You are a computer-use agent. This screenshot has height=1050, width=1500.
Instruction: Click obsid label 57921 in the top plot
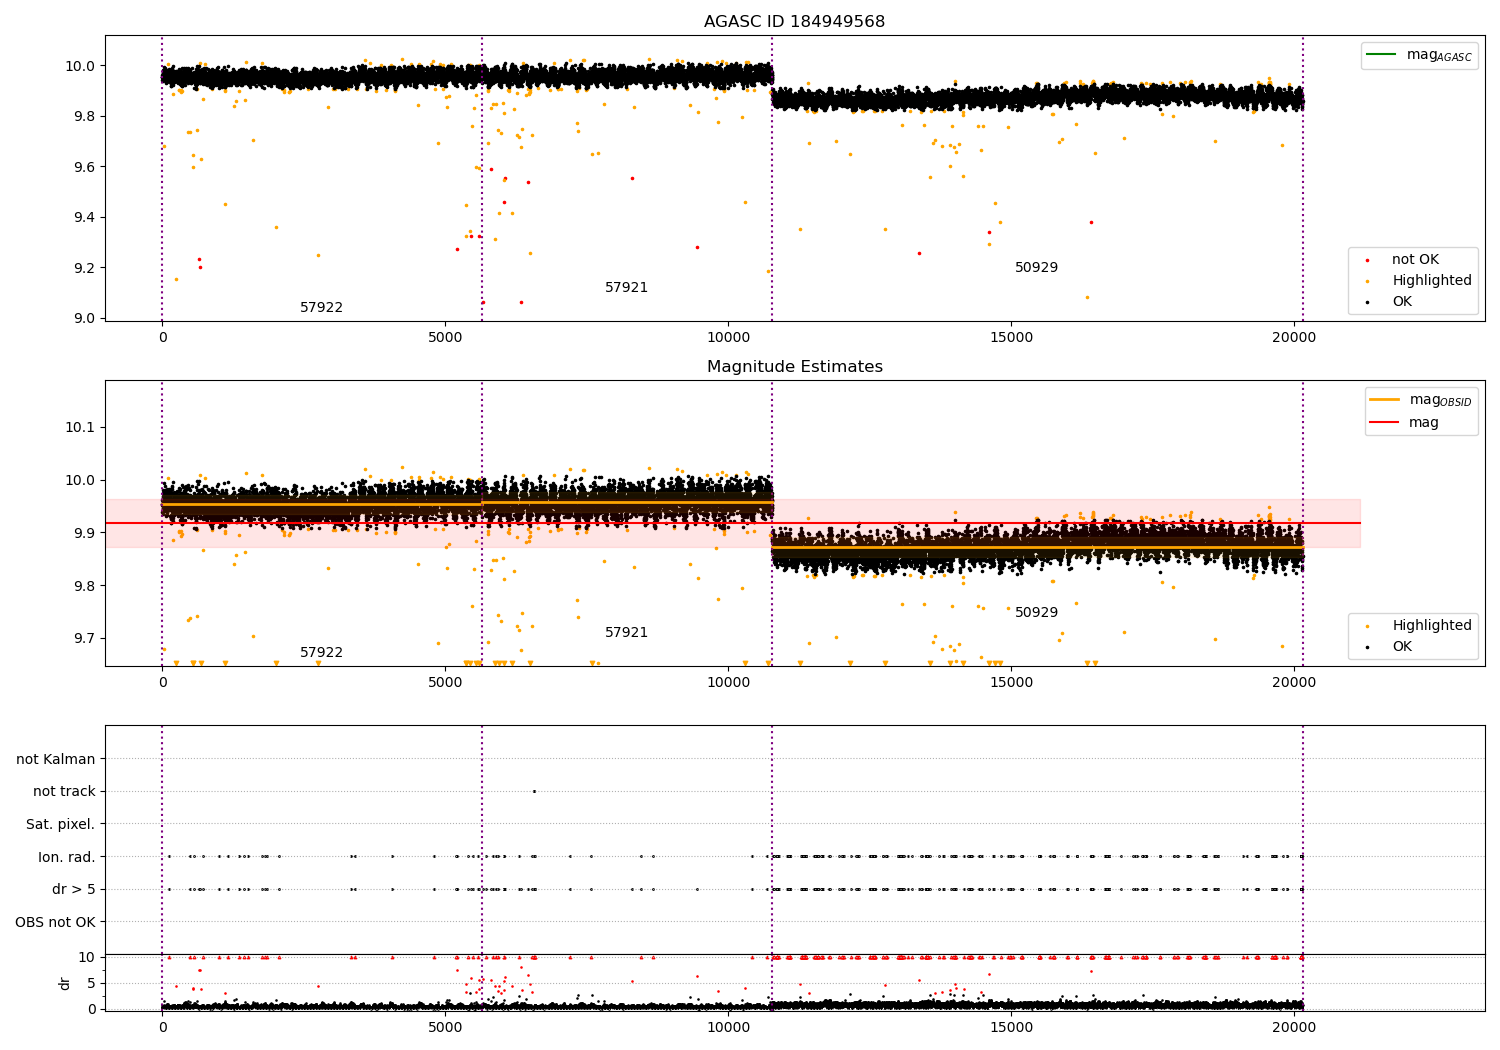click(x=626, y=288)
